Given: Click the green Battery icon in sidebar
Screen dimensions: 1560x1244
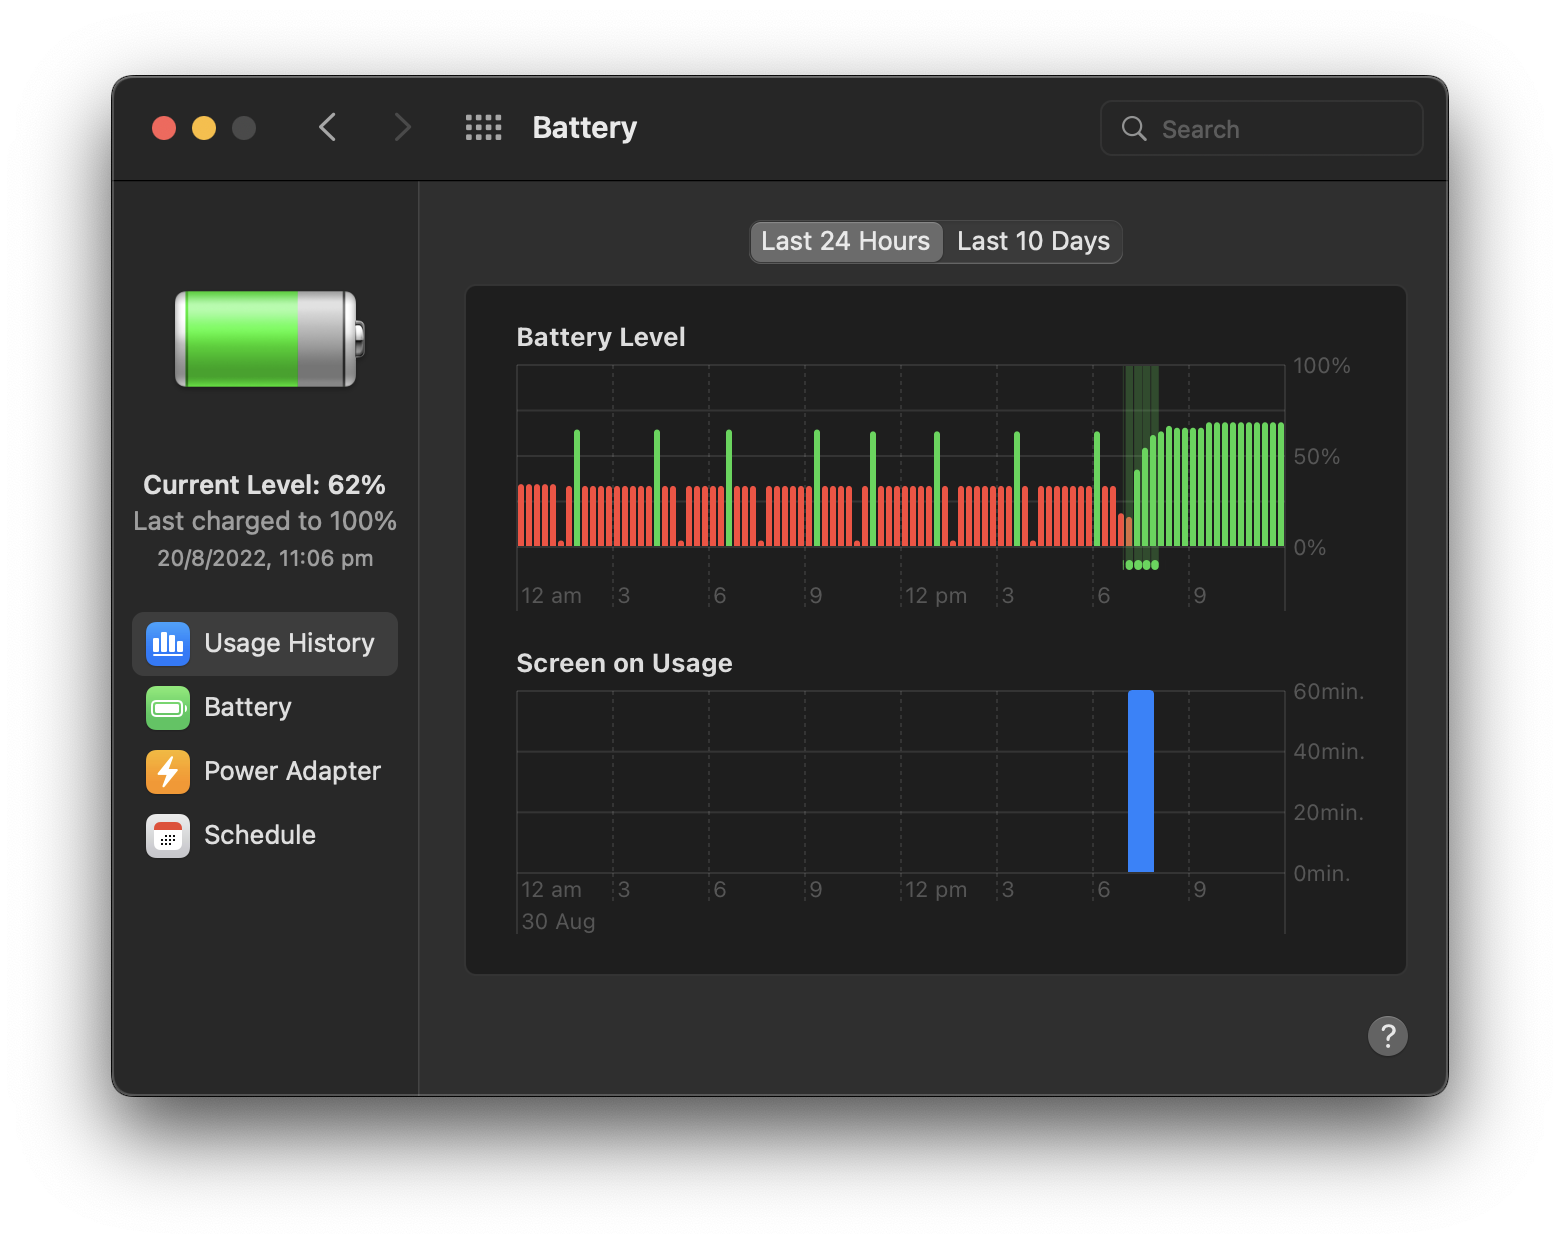Looking at the screenshot, I should [167, 708].
